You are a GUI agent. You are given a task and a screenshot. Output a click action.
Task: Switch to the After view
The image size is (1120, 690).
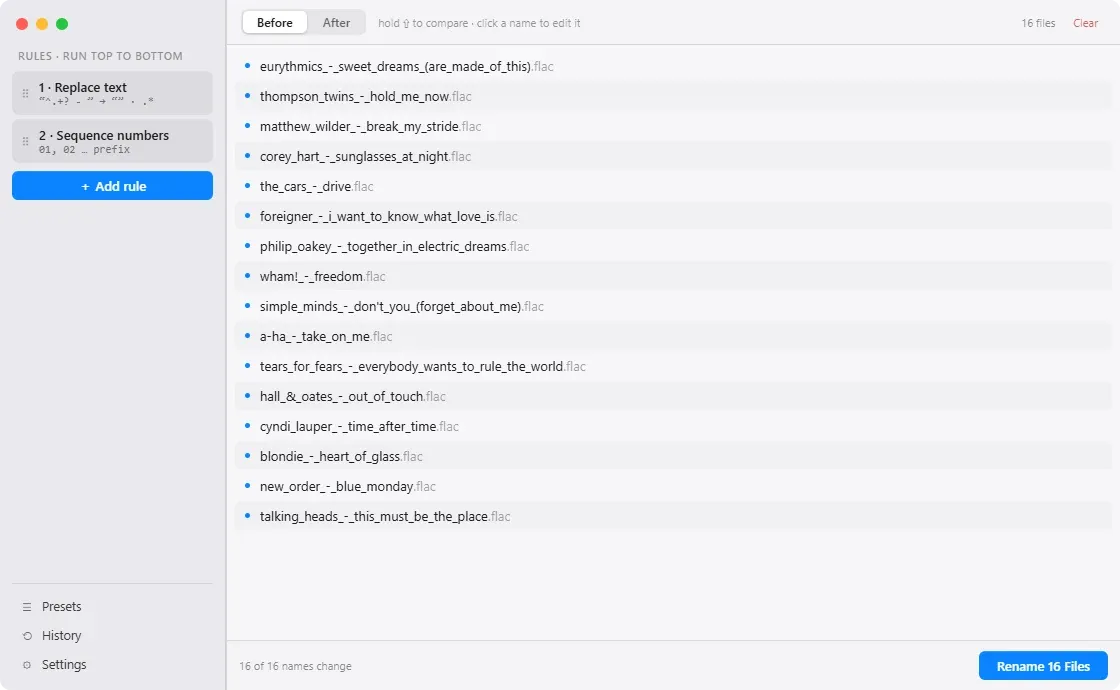pos(336,23)
